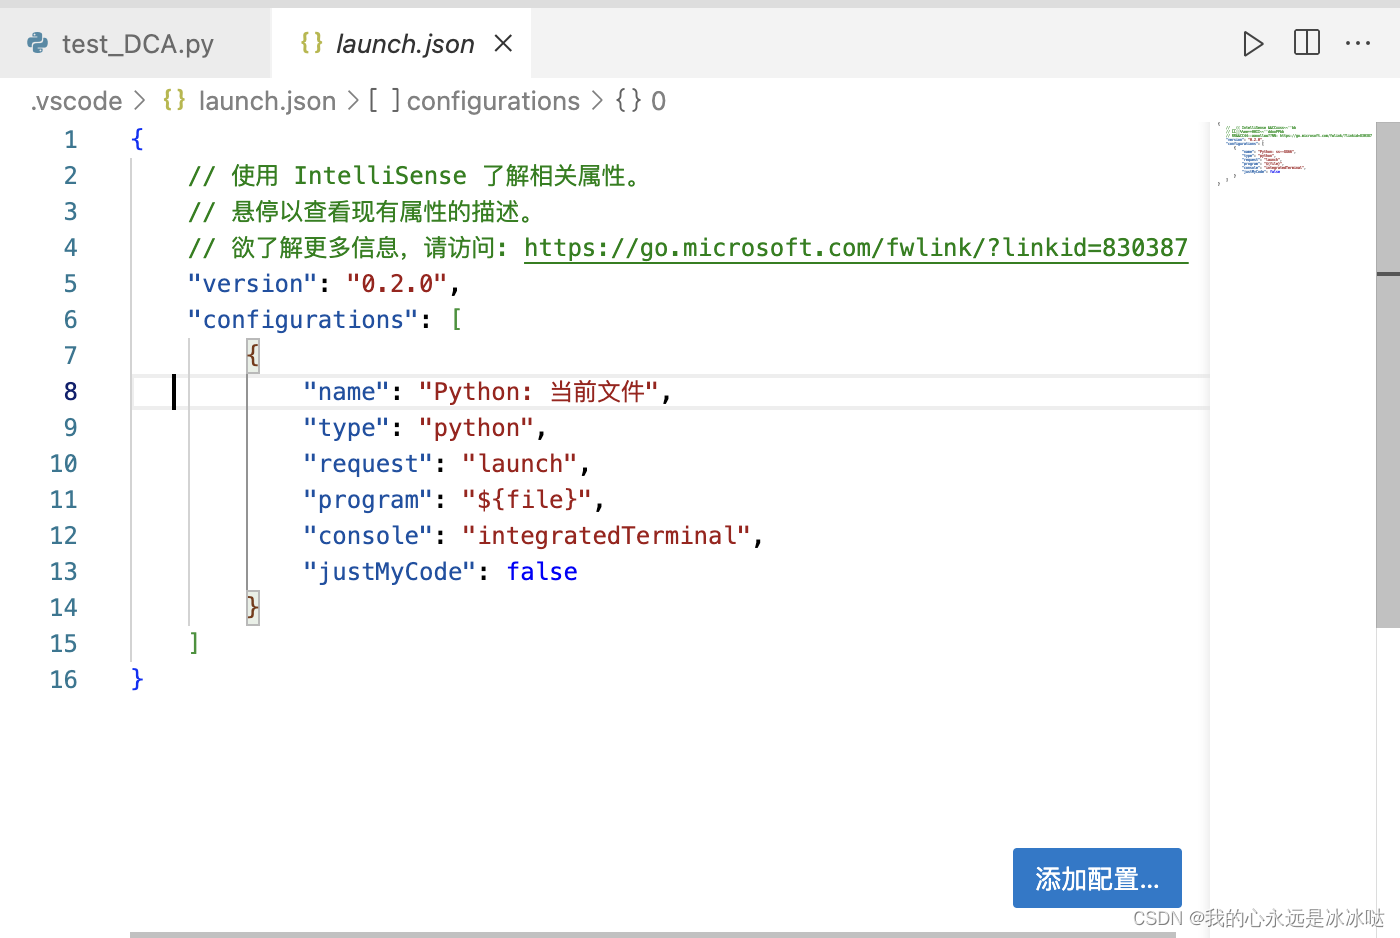Click the "python" value
This screenshot has height=938, width=1400.
click(476, 428)
